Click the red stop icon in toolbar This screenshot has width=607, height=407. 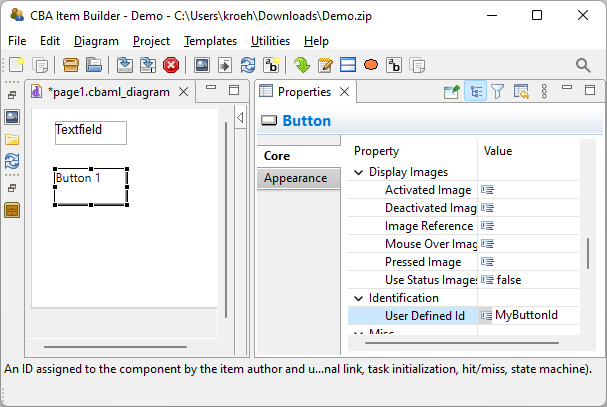tap(171, 65)
